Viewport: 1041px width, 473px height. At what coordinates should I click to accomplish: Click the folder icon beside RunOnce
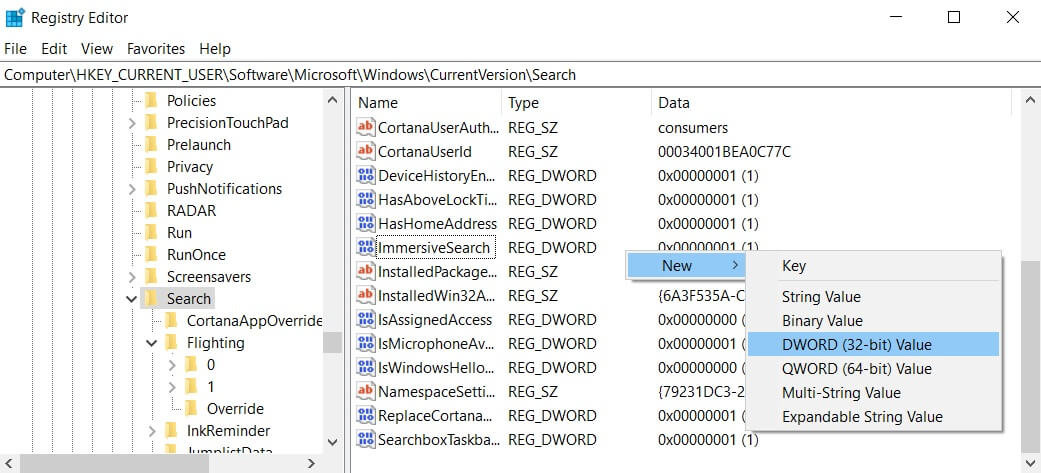152,254
